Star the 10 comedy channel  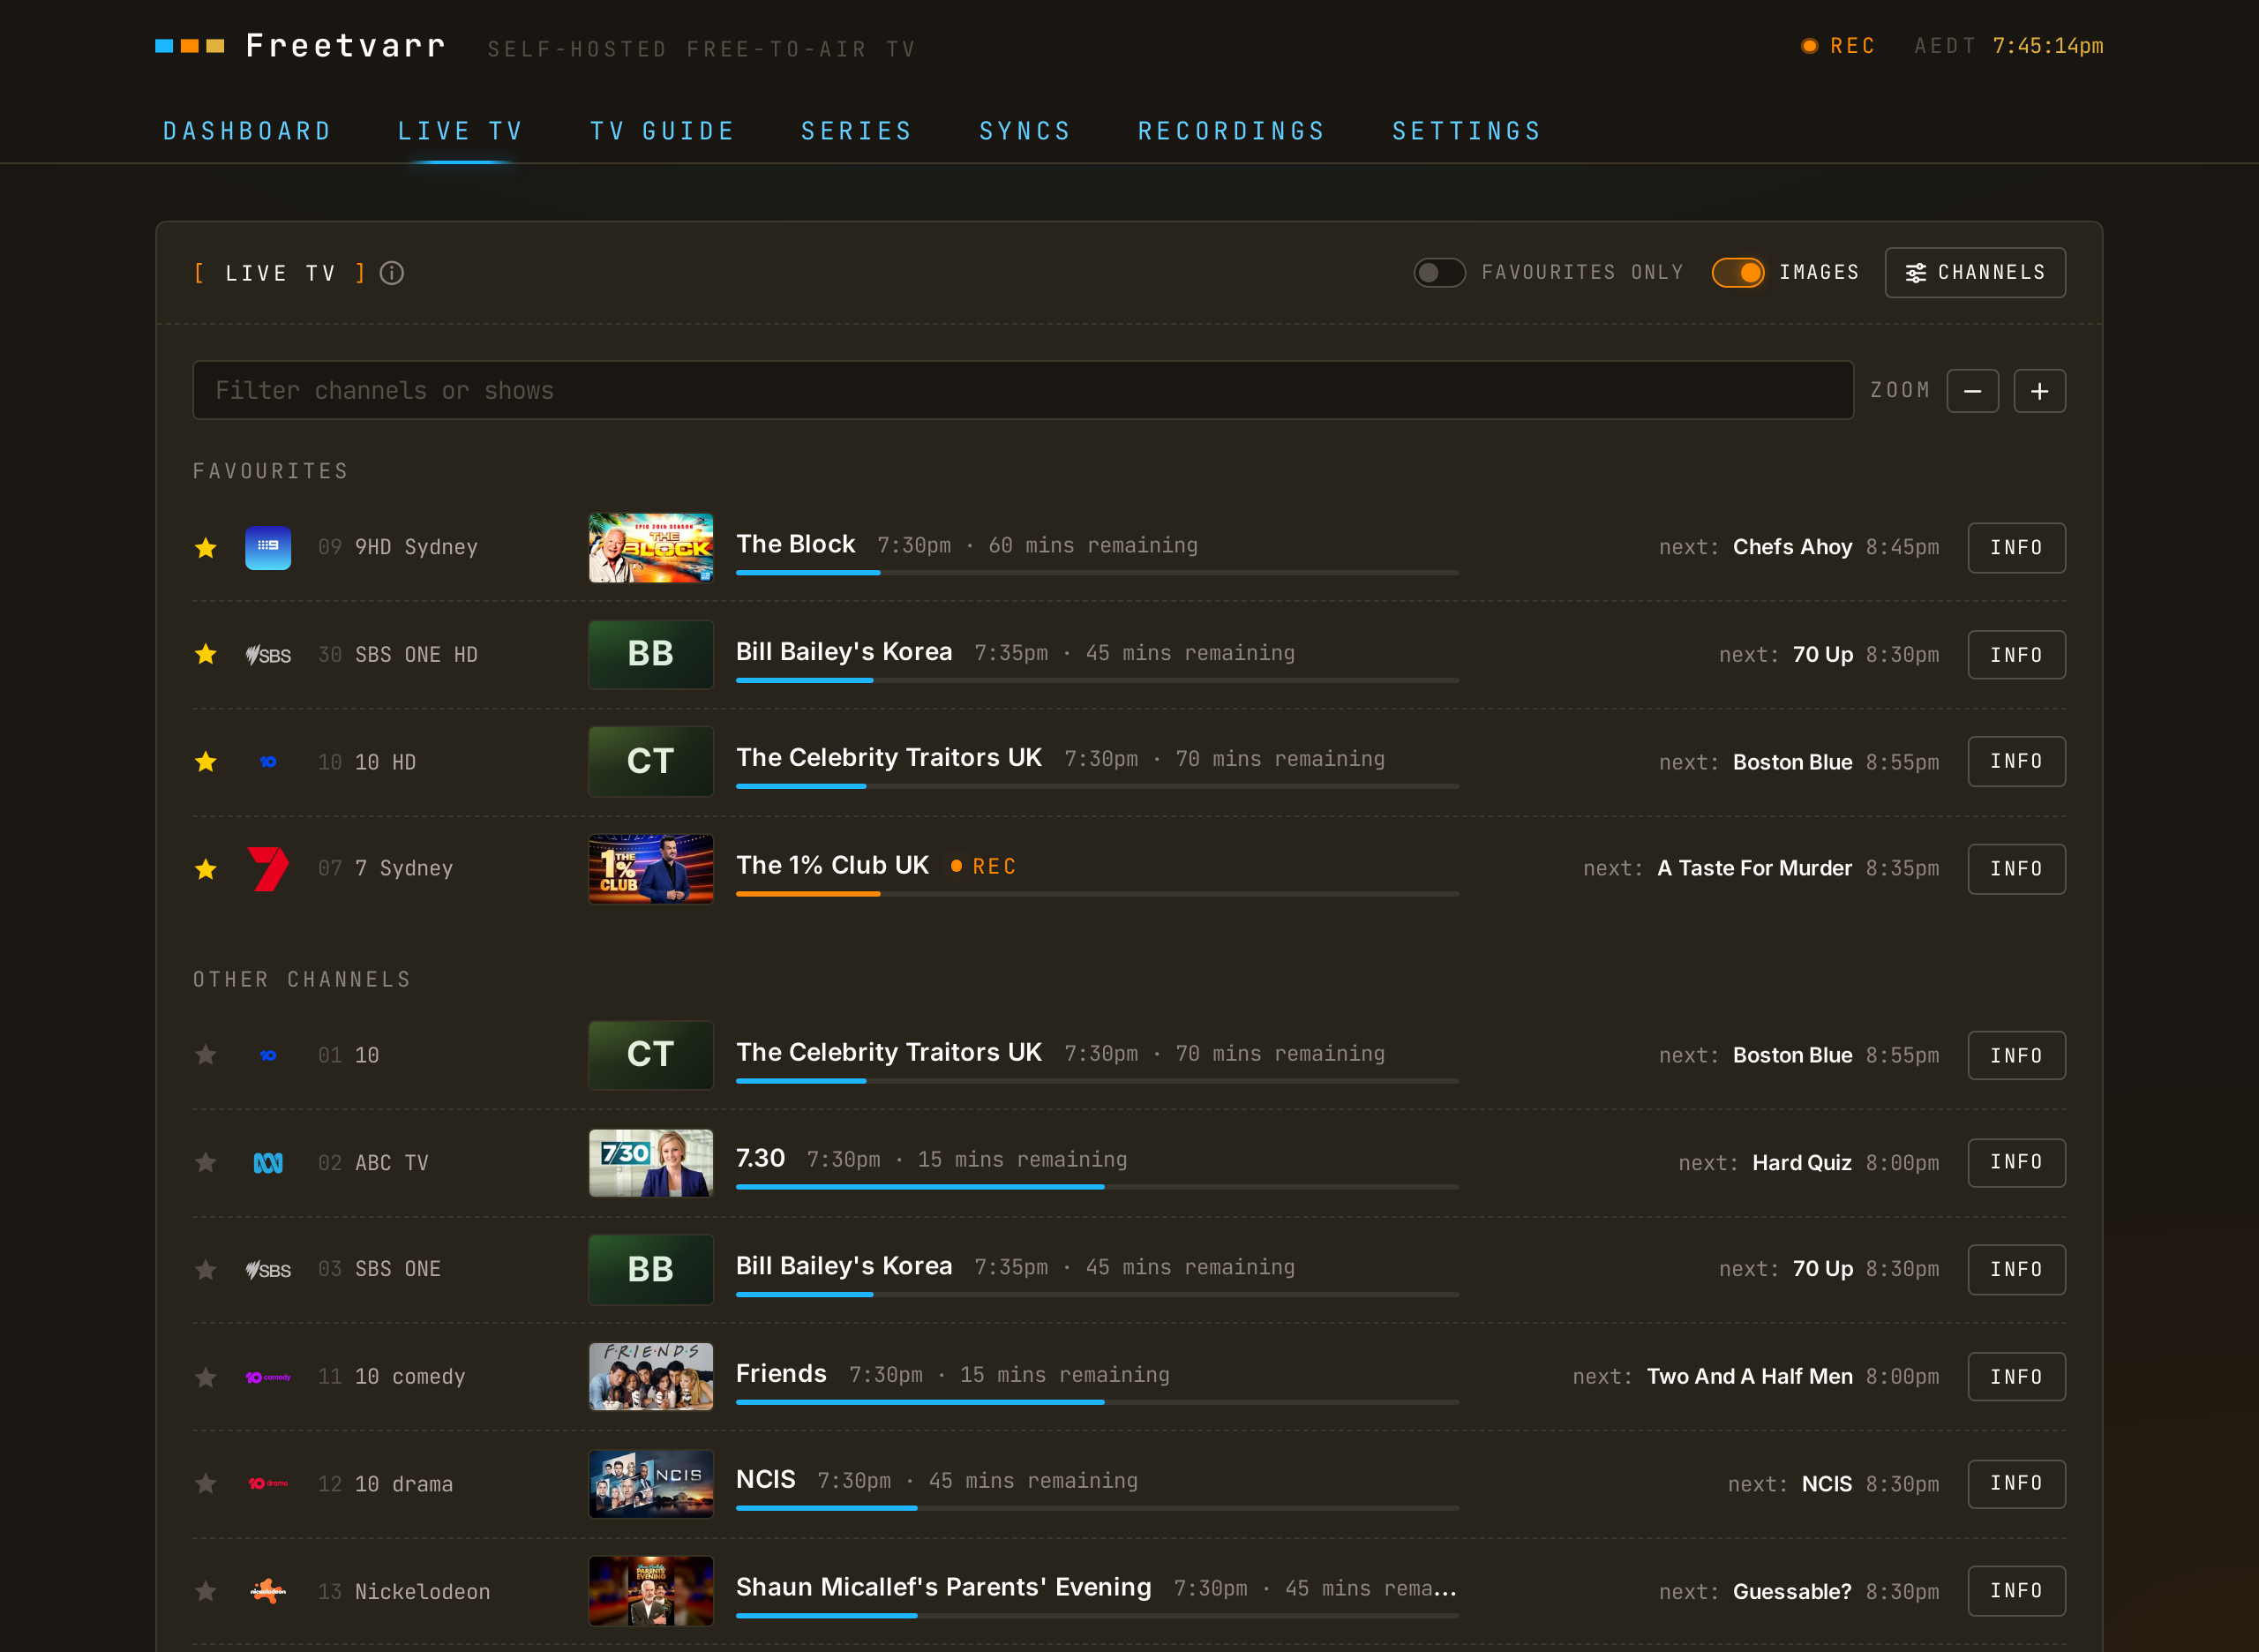(206, 1378)
